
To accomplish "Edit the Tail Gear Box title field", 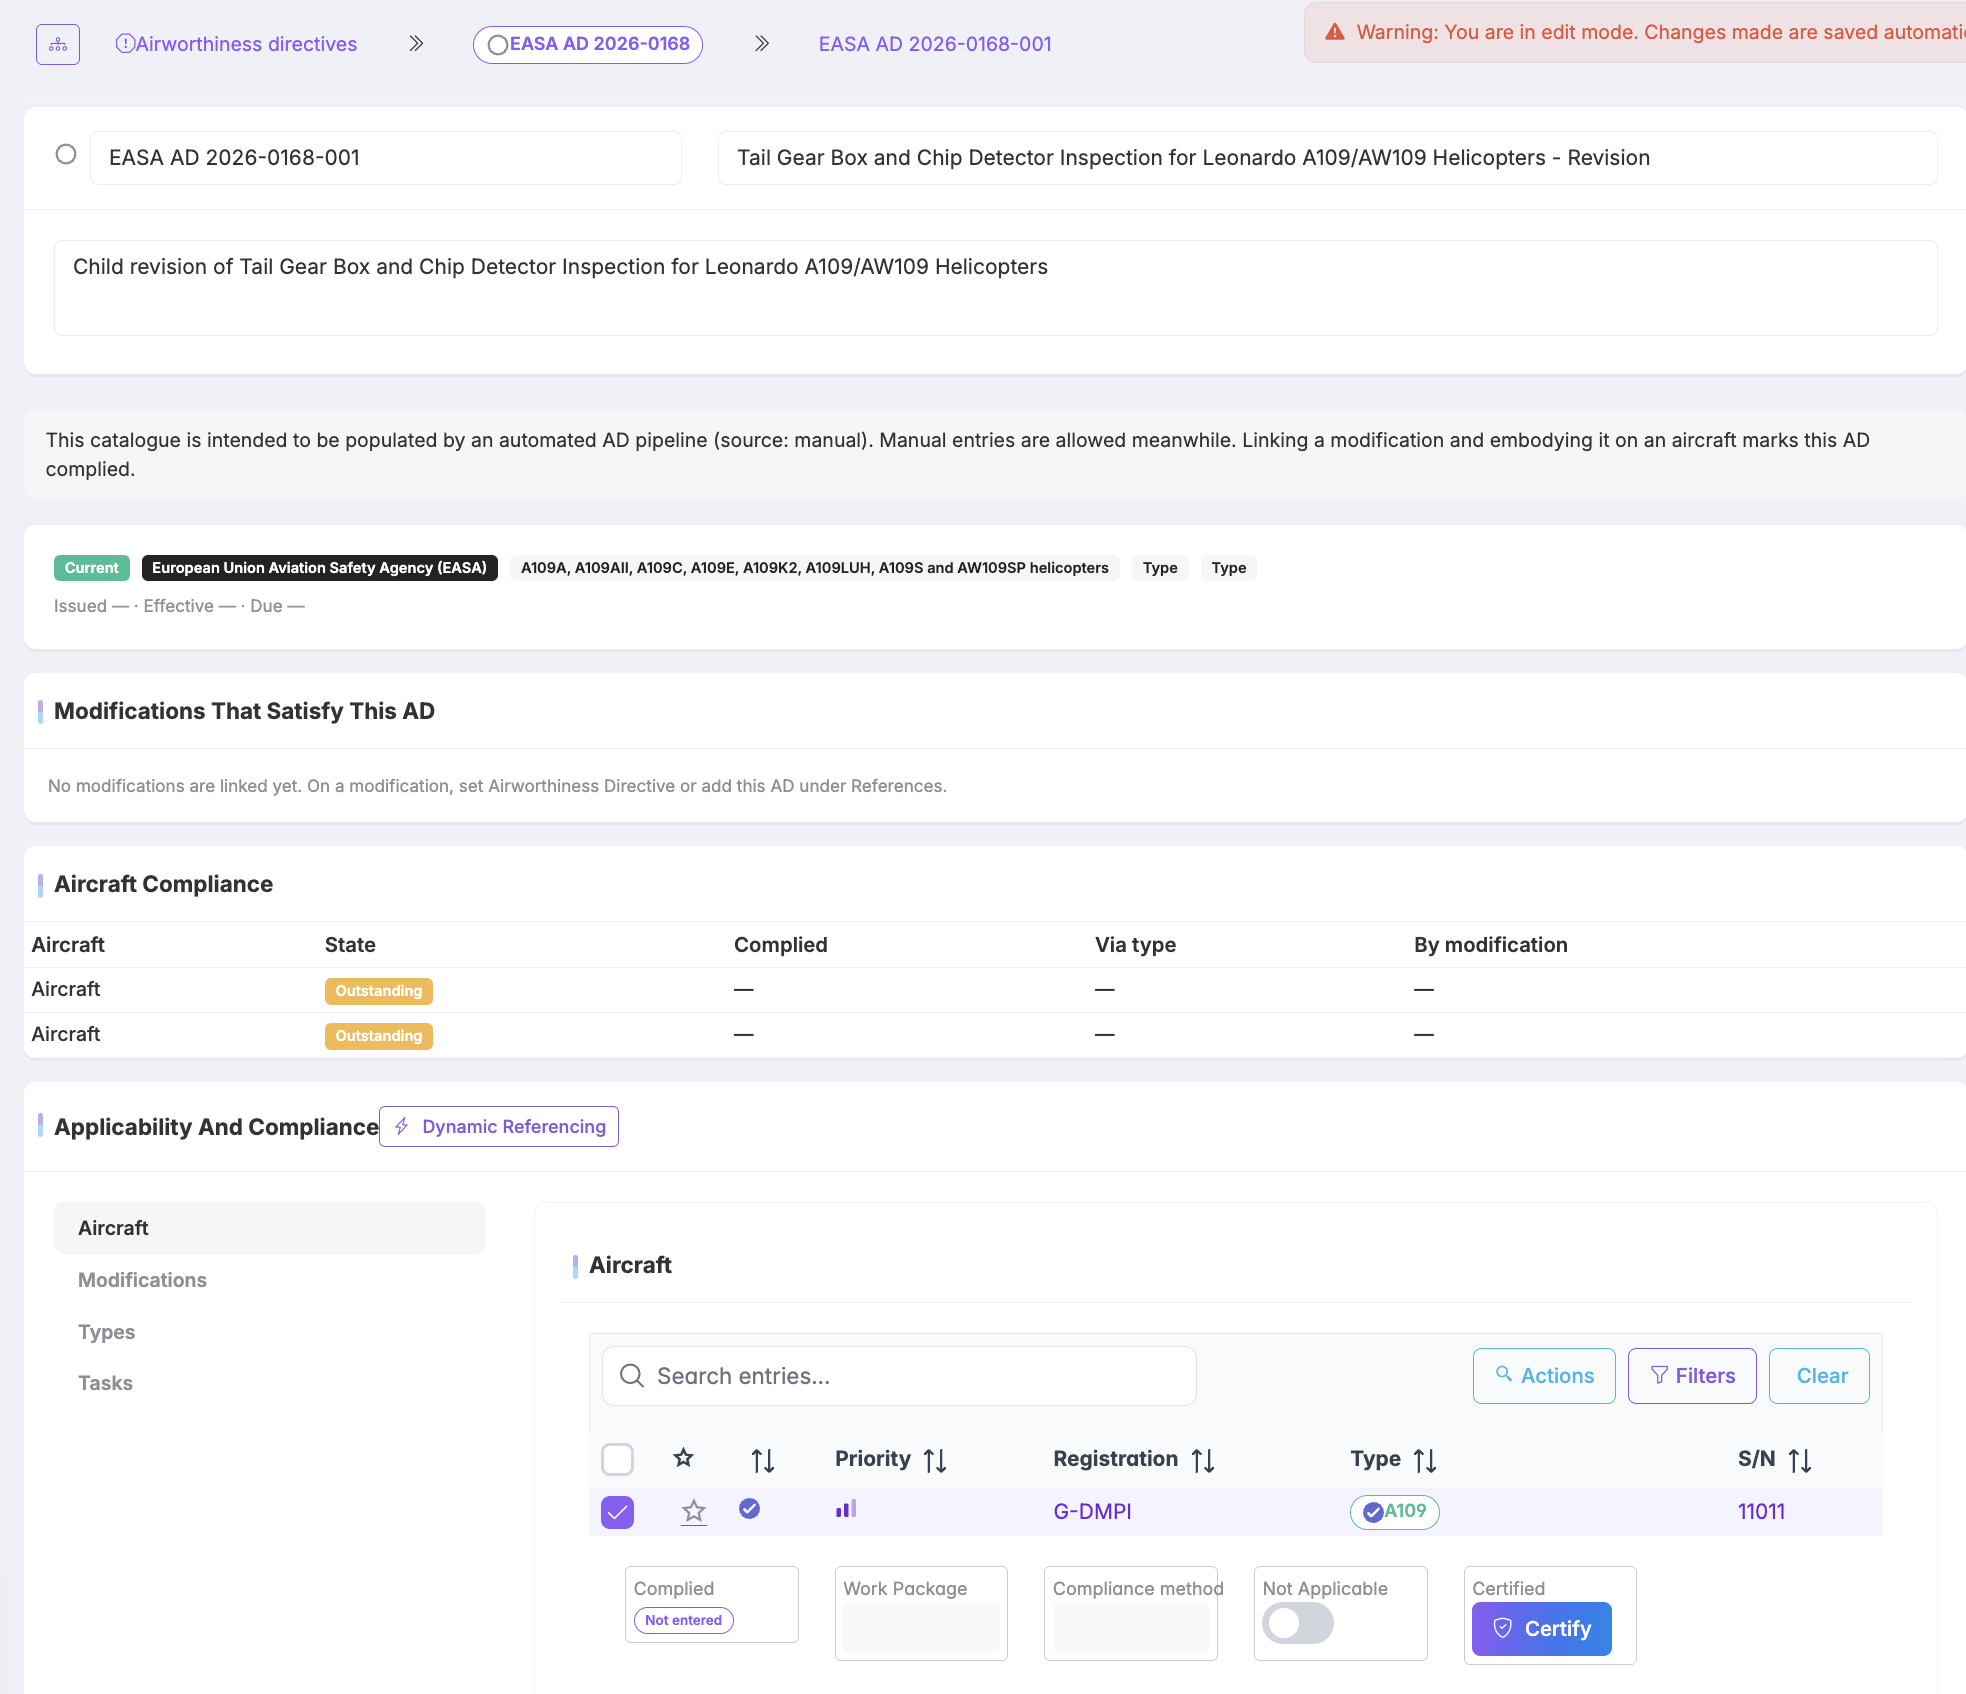I will coord(1327,158).
